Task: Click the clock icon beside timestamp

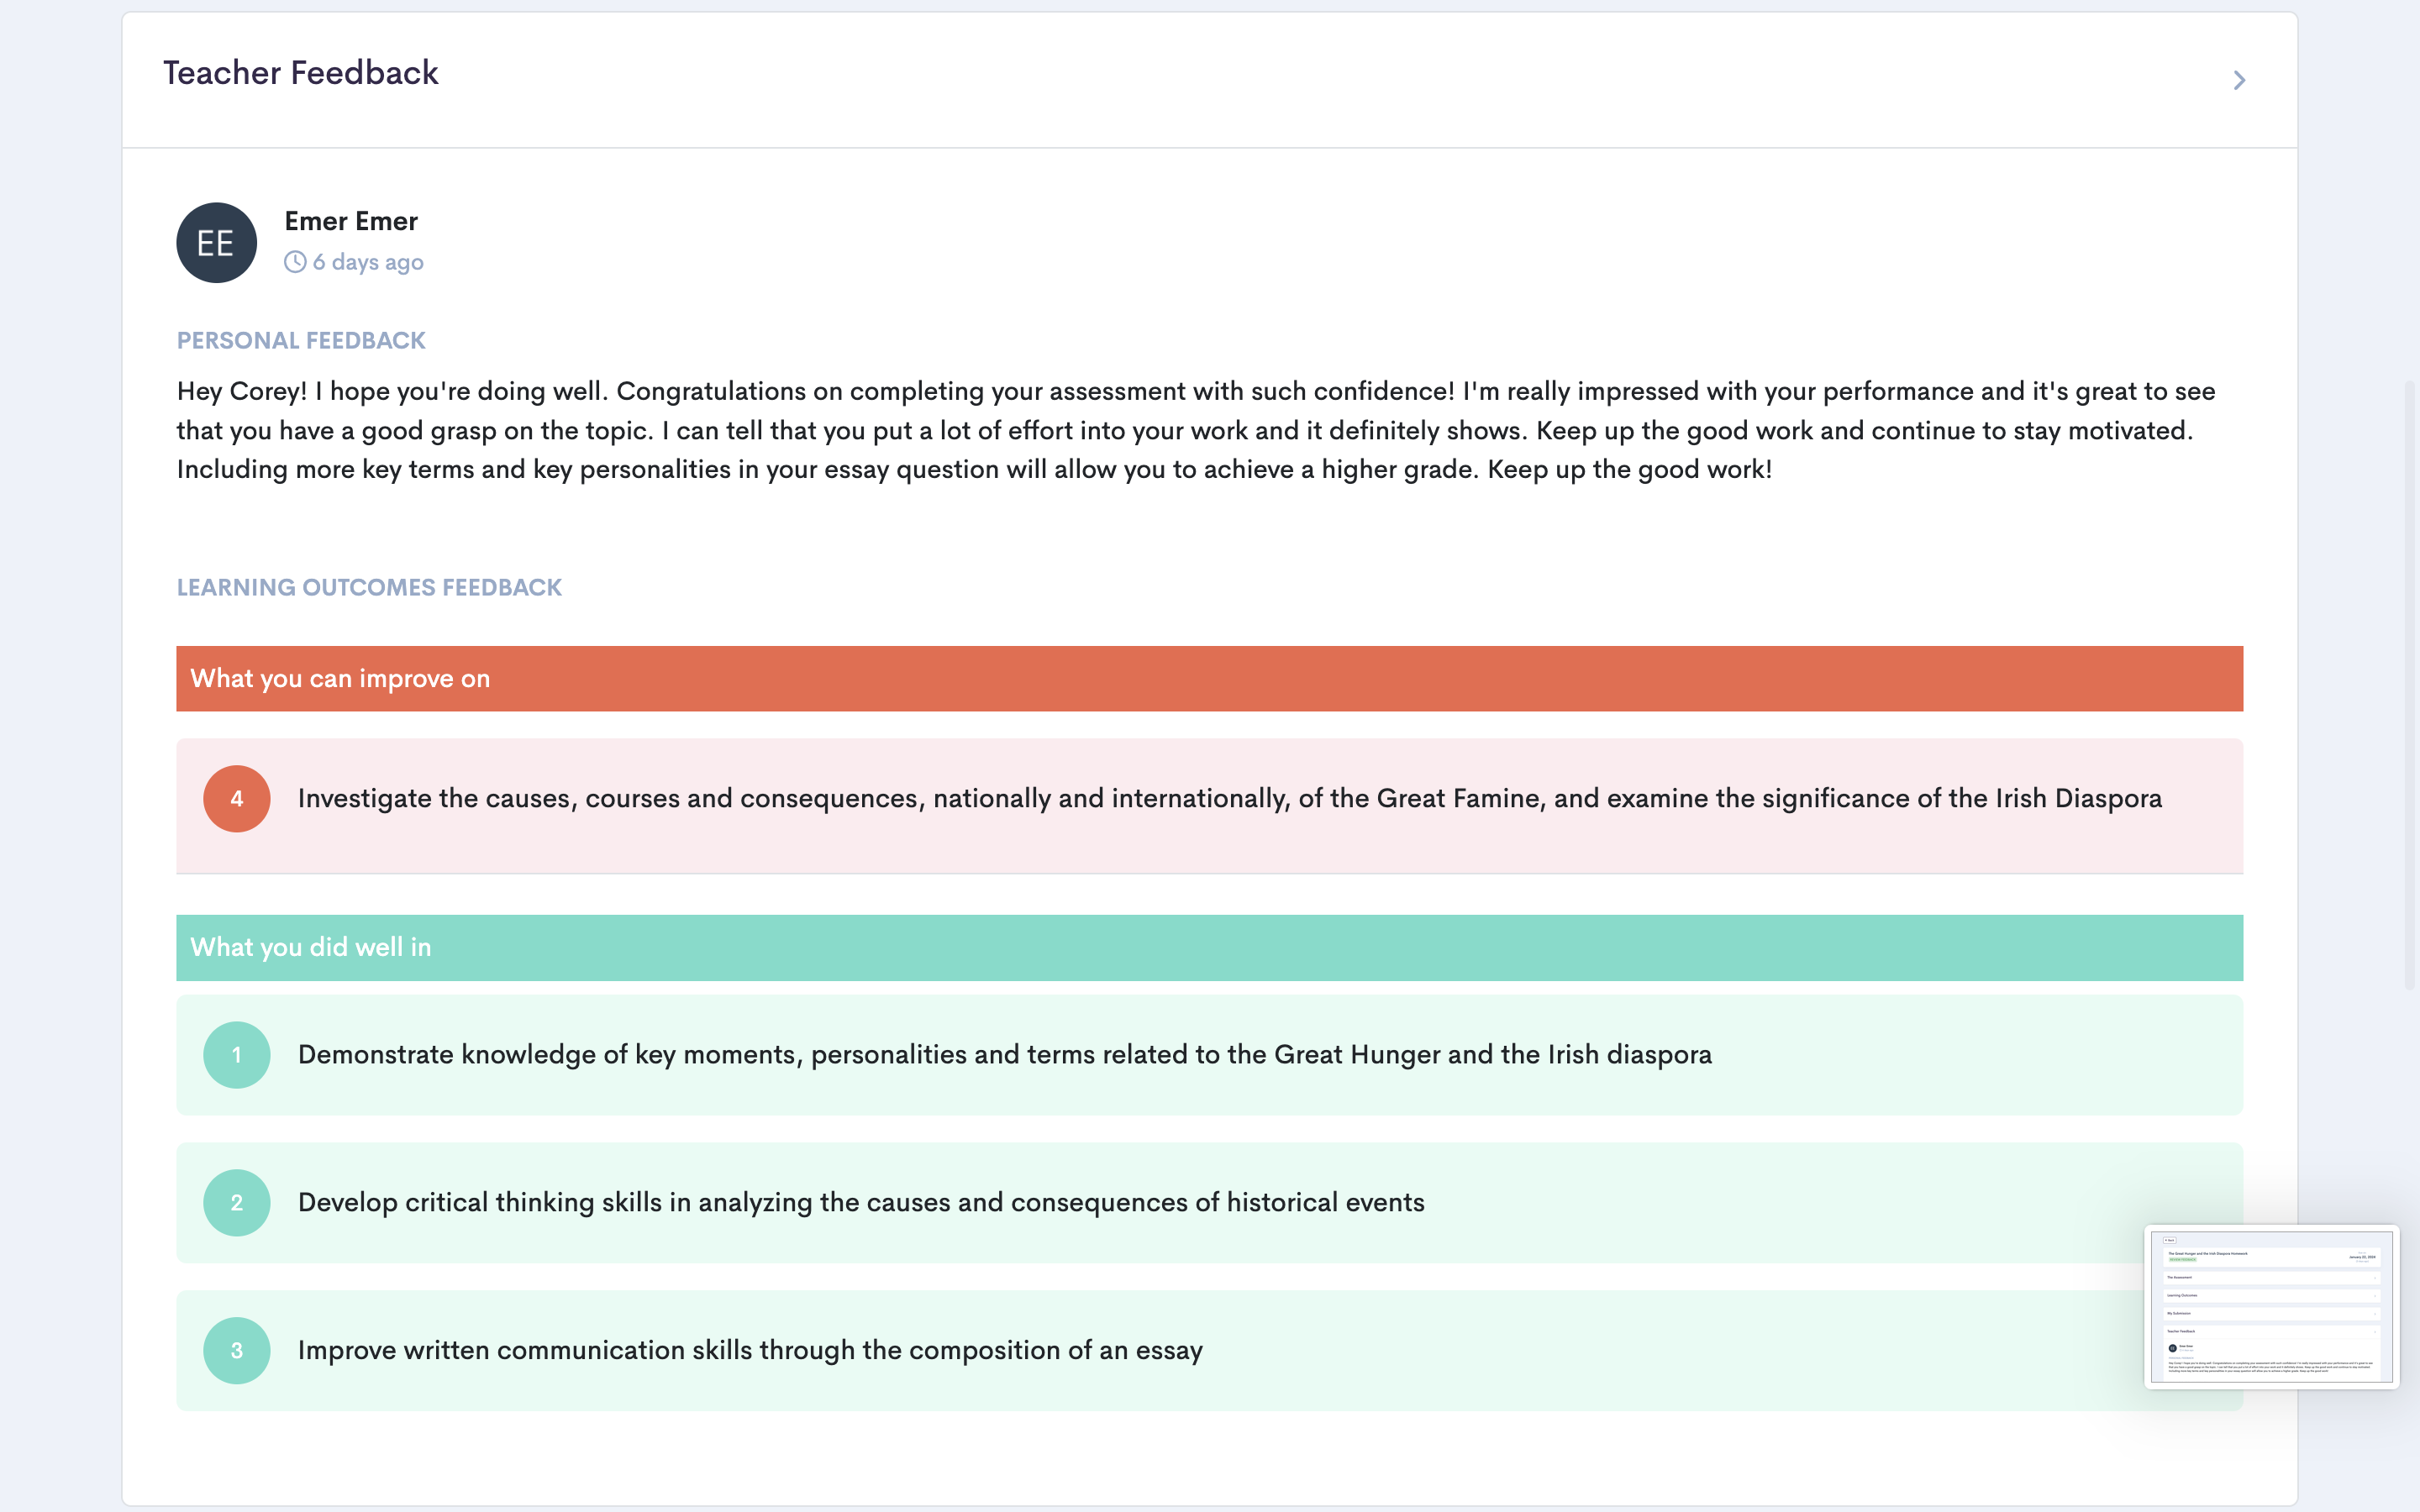Action: pos(294,262)
